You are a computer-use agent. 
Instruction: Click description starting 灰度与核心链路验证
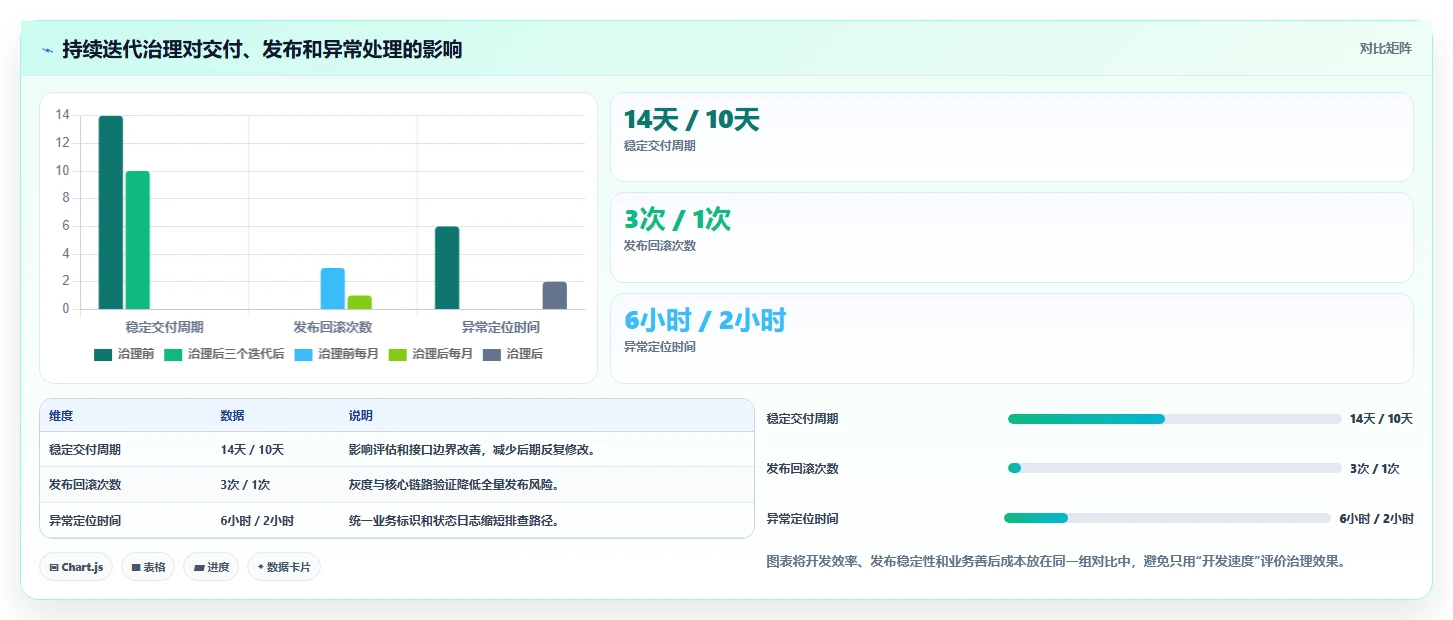pos(455,485)
